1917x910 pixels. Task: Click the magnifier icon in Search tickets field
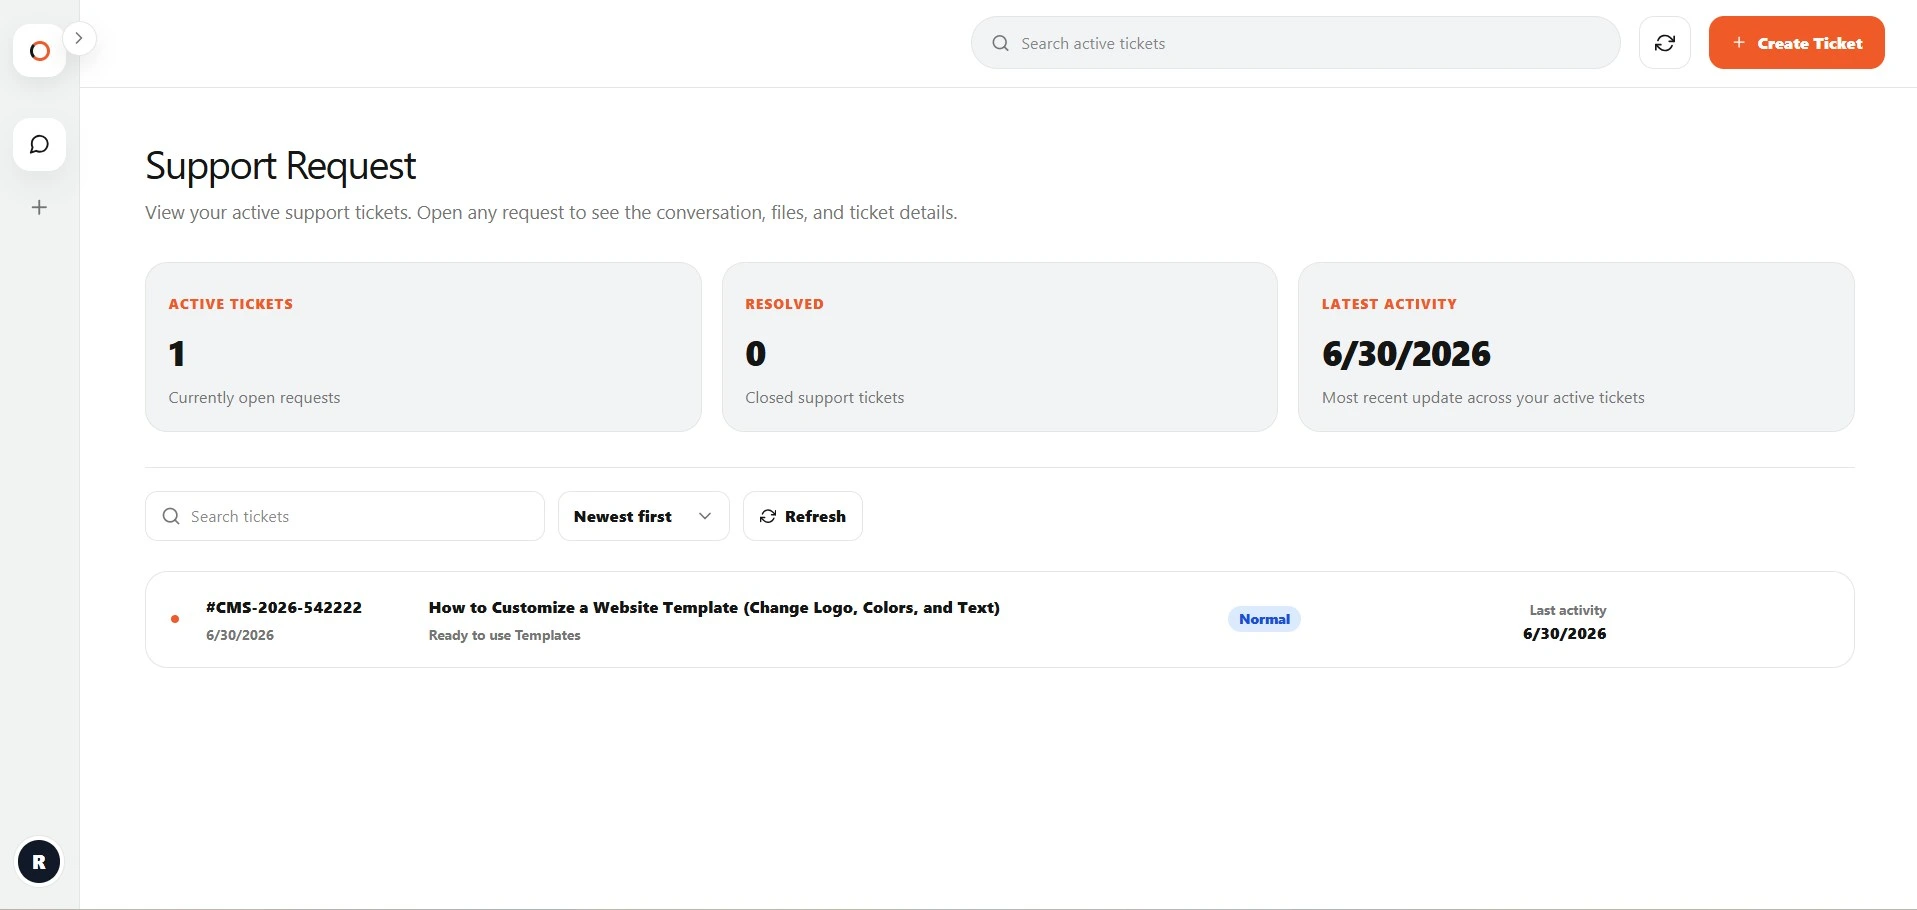coord(171,516)
